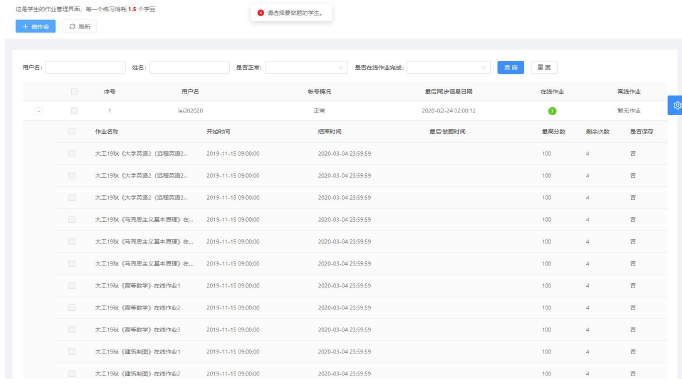This screenshot has width=682, height=384.
Task: Check the 高等数学 在线作业3 row checkbox
Action: pyautogui.click(x=72, y=330)
